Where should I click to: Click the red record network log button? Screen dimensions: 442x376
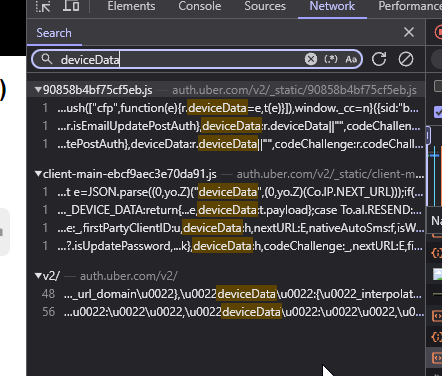coord(438,32)
